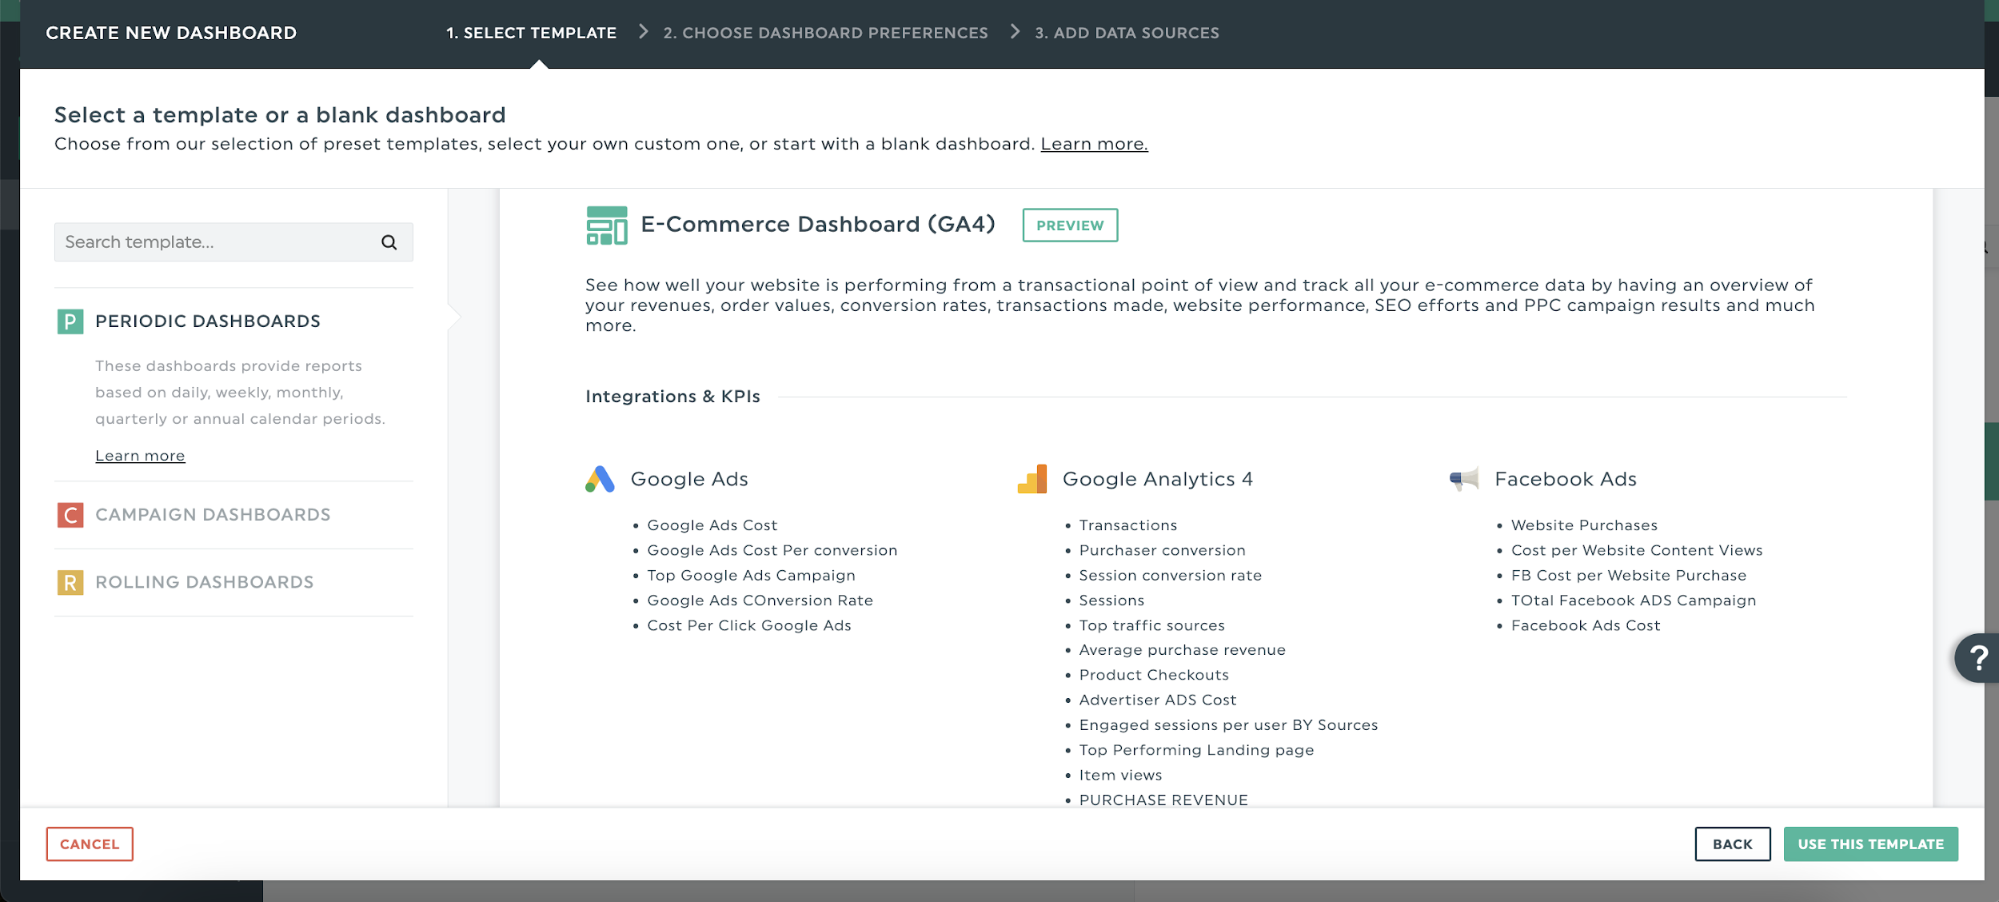Go to step 3 Add Data Sources

pos(1127,33)
